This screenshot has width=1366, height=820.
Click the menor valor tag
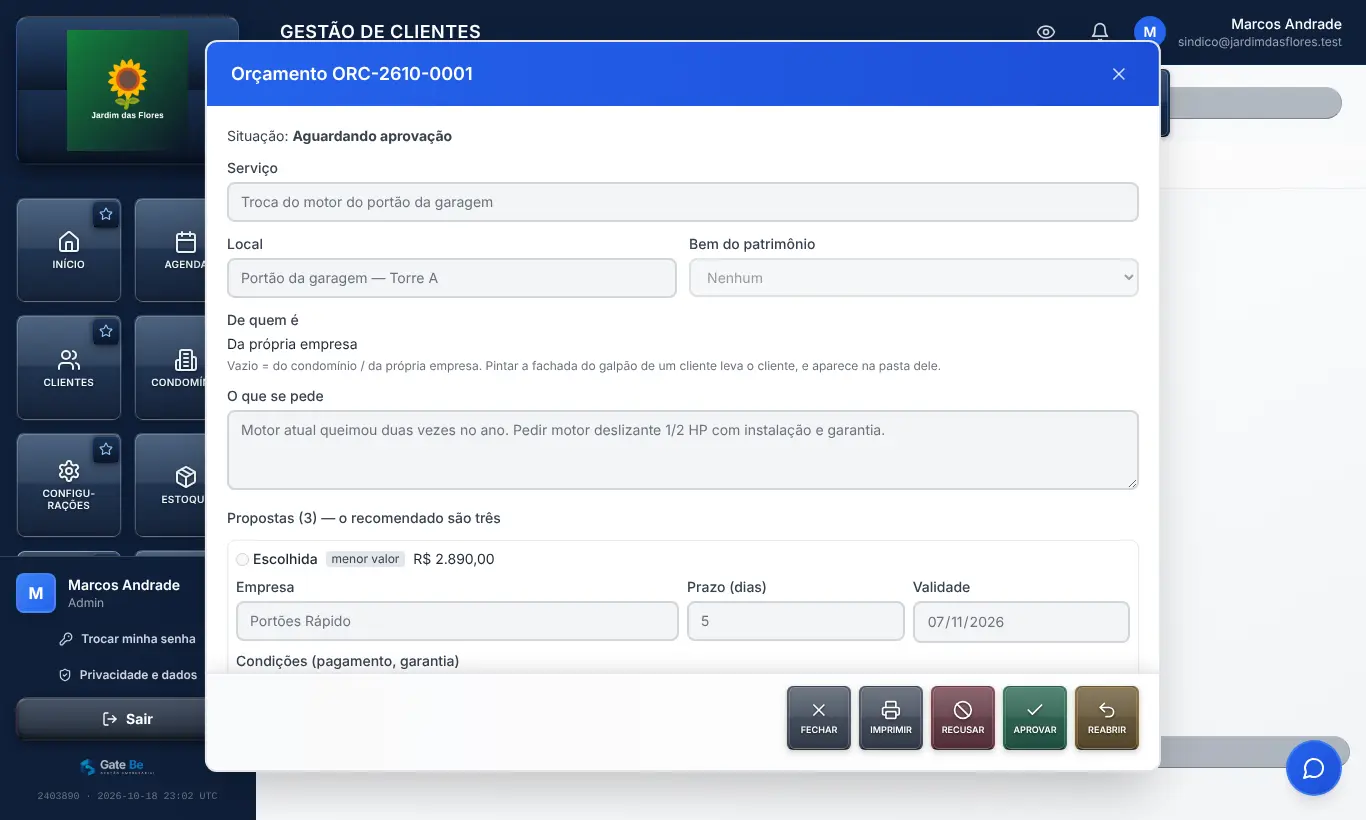(x=365, y=559)
